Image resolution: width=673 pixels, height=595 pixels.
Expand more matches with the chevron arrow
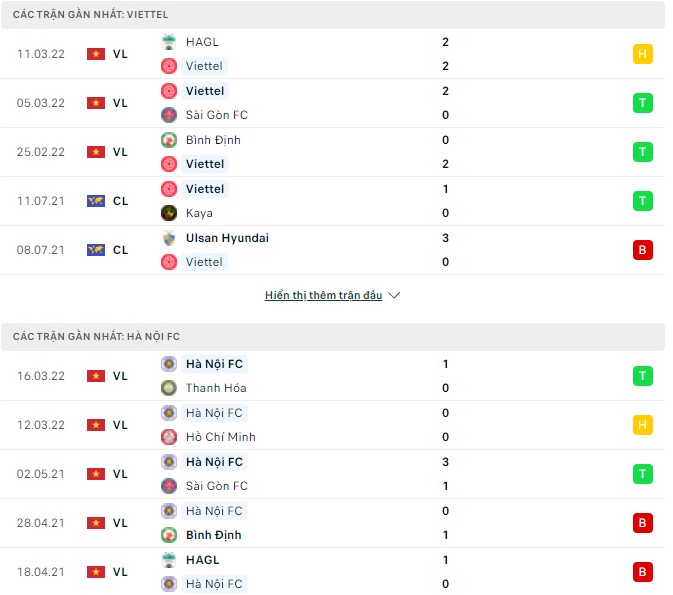[x=394, y=296]
